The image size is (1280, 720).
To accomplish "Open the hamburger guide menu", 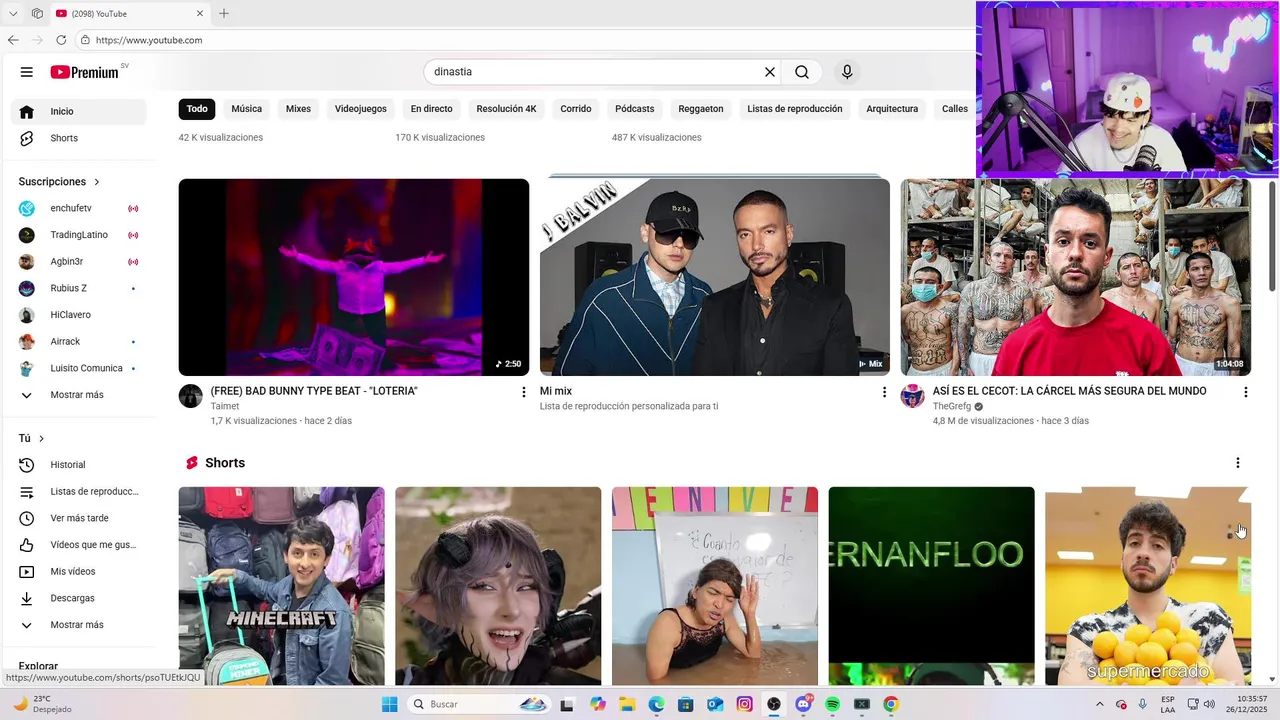I will point(27,72).
